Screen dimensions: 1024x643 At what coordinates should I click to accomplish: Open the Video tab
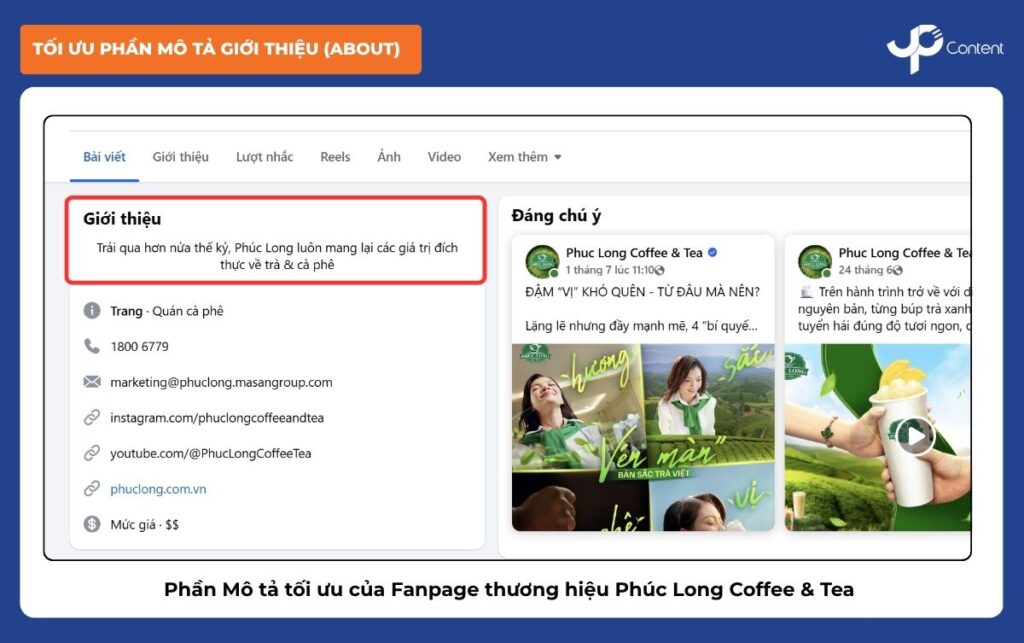coord(443,156)
